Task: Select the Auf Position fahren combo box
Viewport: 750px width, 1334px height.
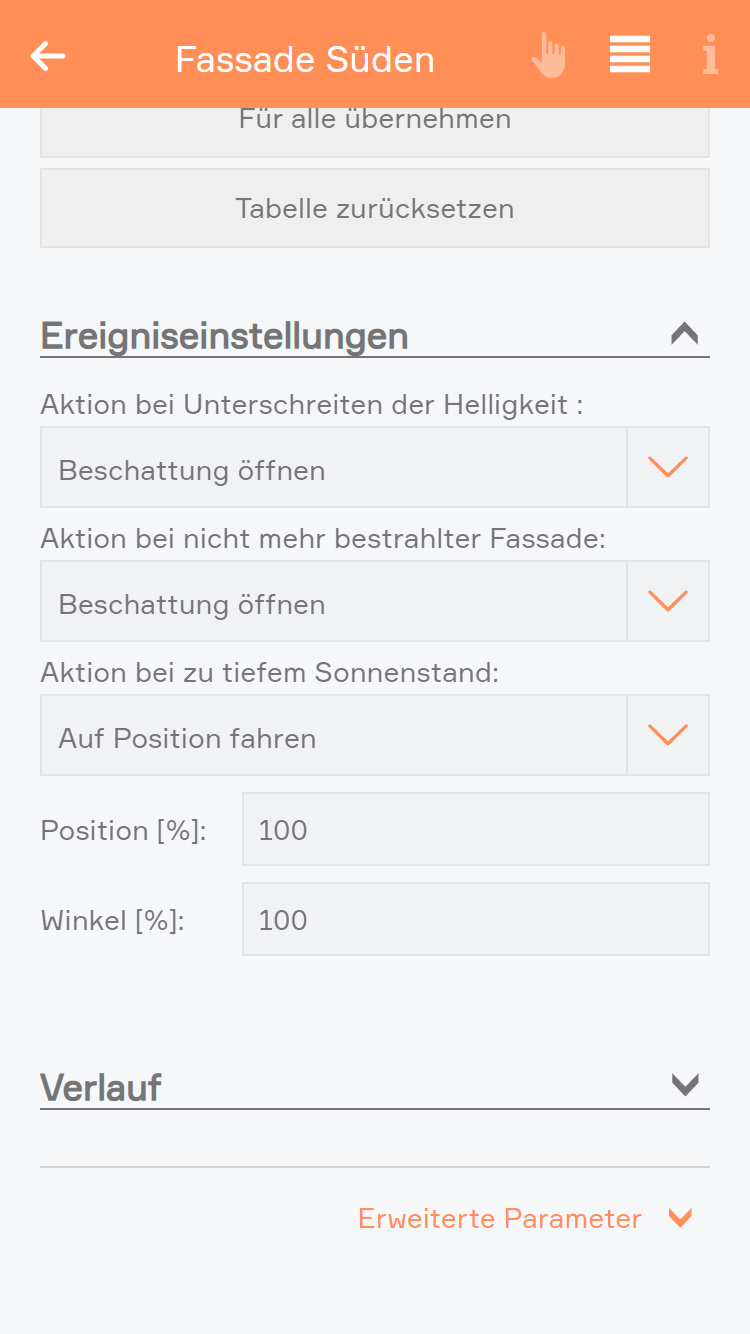Action: point(333,736)
